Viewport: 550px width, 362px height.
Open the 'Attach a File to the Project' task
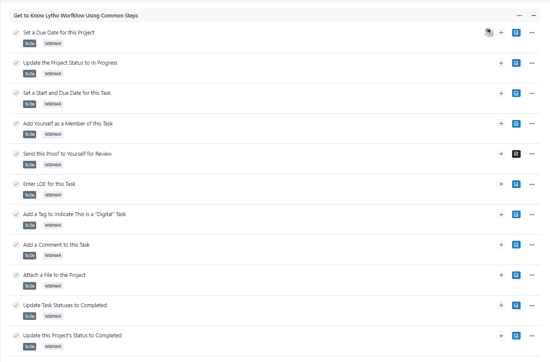(54, 275)
